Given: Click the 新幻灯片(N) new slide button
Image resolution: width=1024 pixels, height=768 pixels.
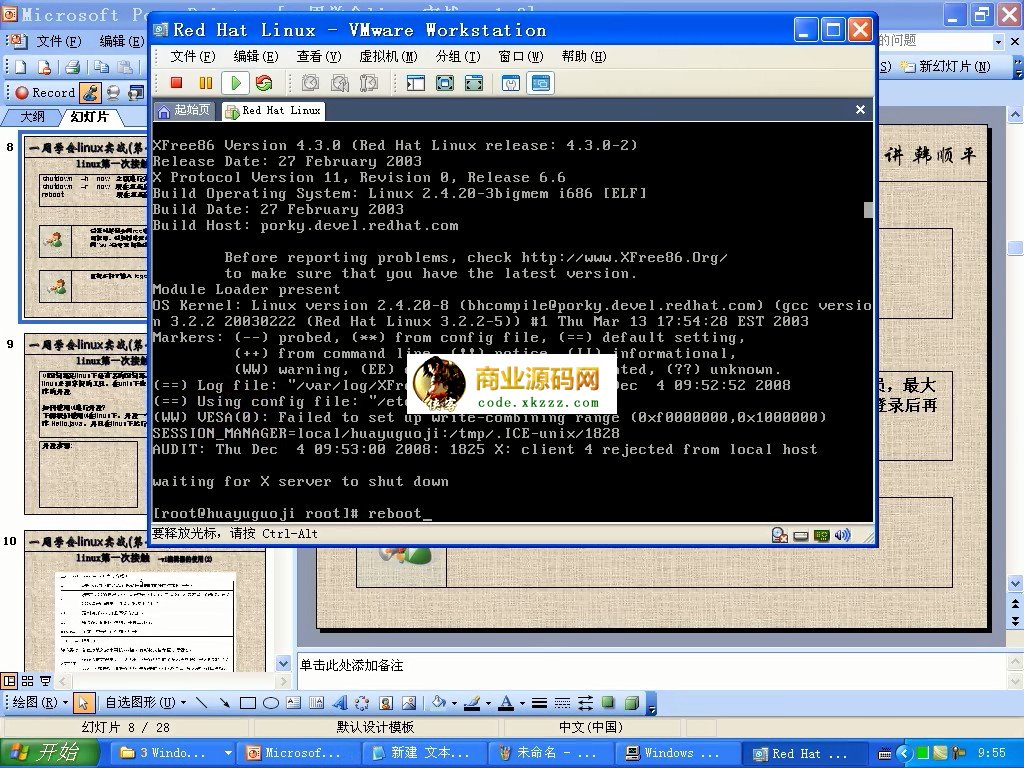Looking at the screenshot, I should coord(946,66).
